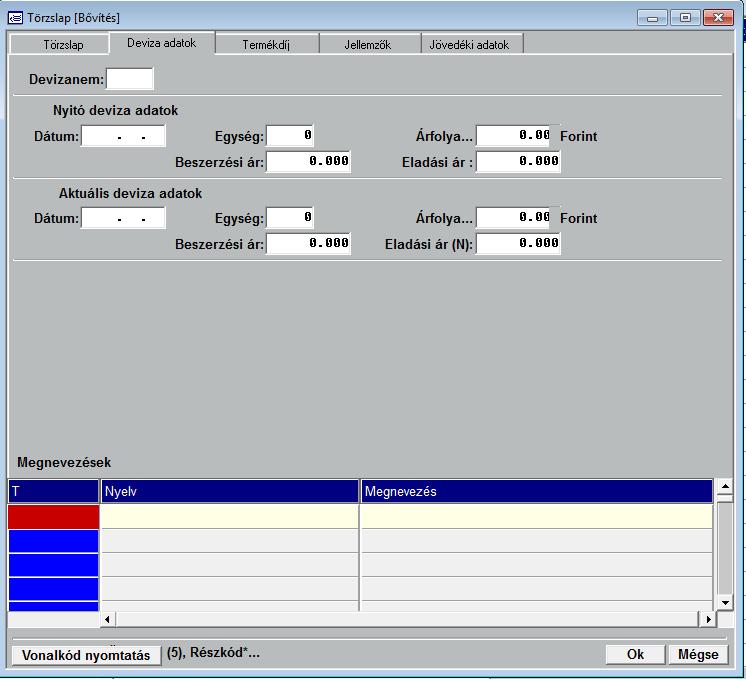The width and height of the screenshot is (746, 679).
Task: Click the Egység field under Nyitó deviza adatok
Action: 290,136
